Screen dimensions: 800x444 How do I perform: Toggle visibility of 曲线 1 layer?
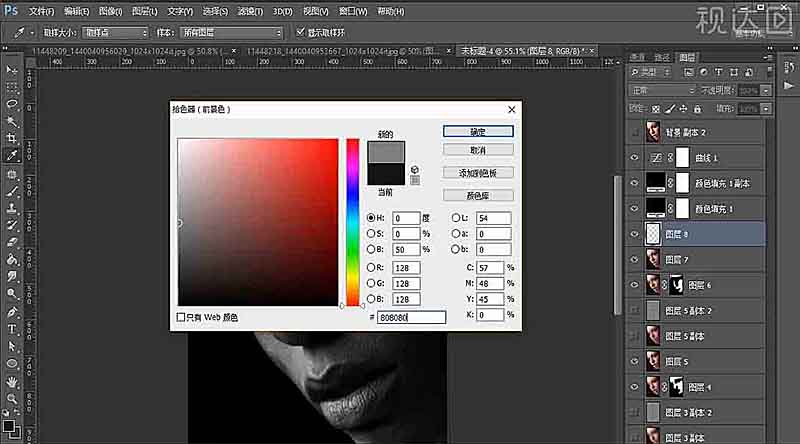634,158
